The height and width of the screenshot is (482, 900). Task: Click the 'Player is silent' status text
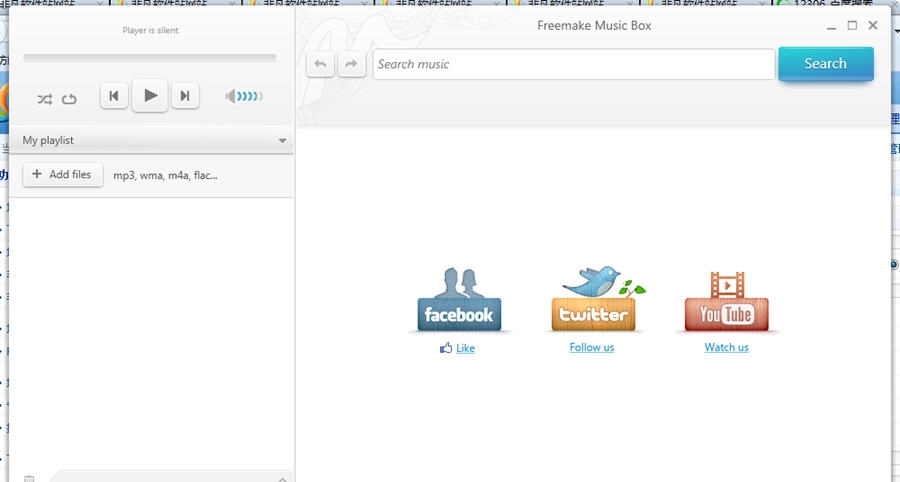click(150, 30)
